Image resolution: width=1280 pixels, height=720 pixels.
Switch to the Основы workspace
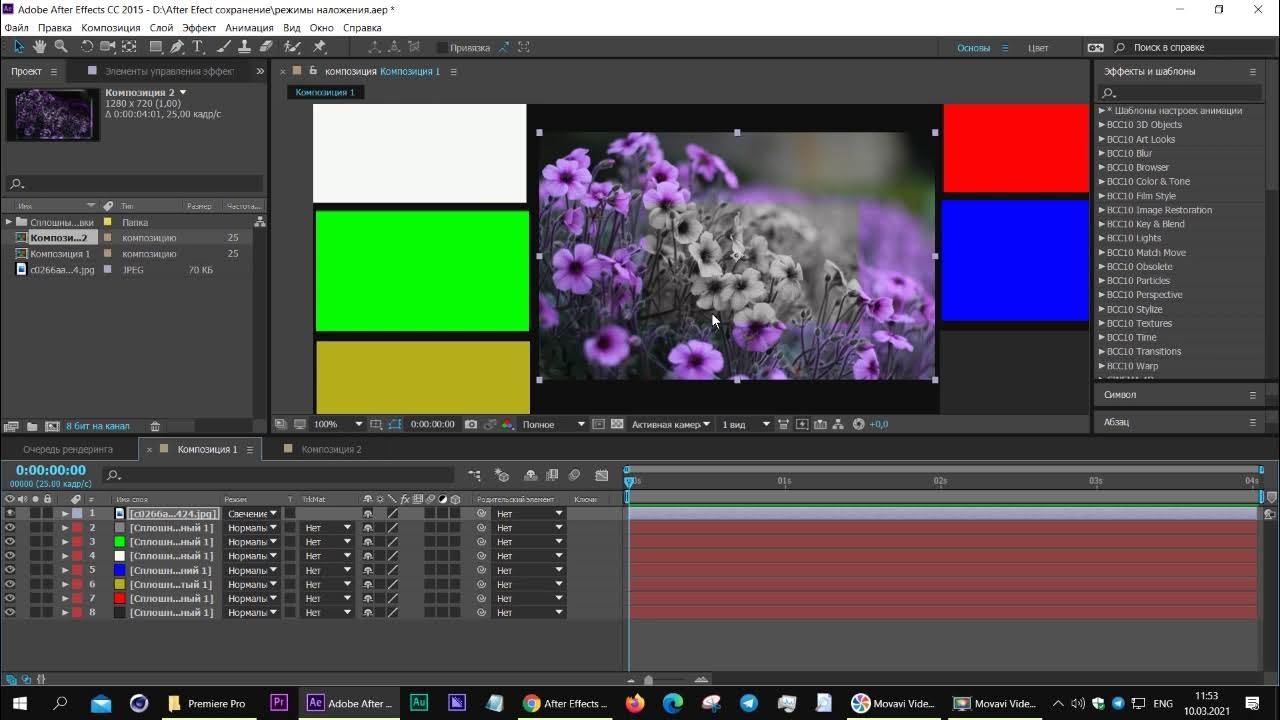973,47
